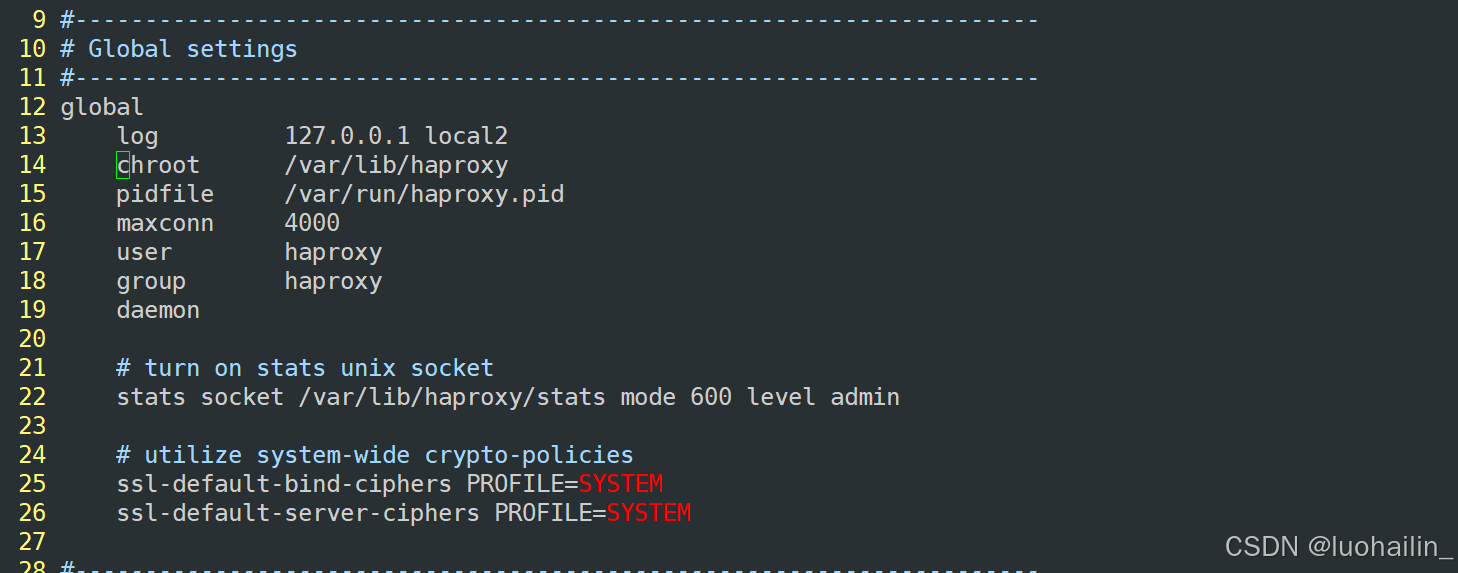Click the daemon keyword on line 19
Viewport: 1458px width, 573px height.
pyautogui.click(x=158, y=310)
